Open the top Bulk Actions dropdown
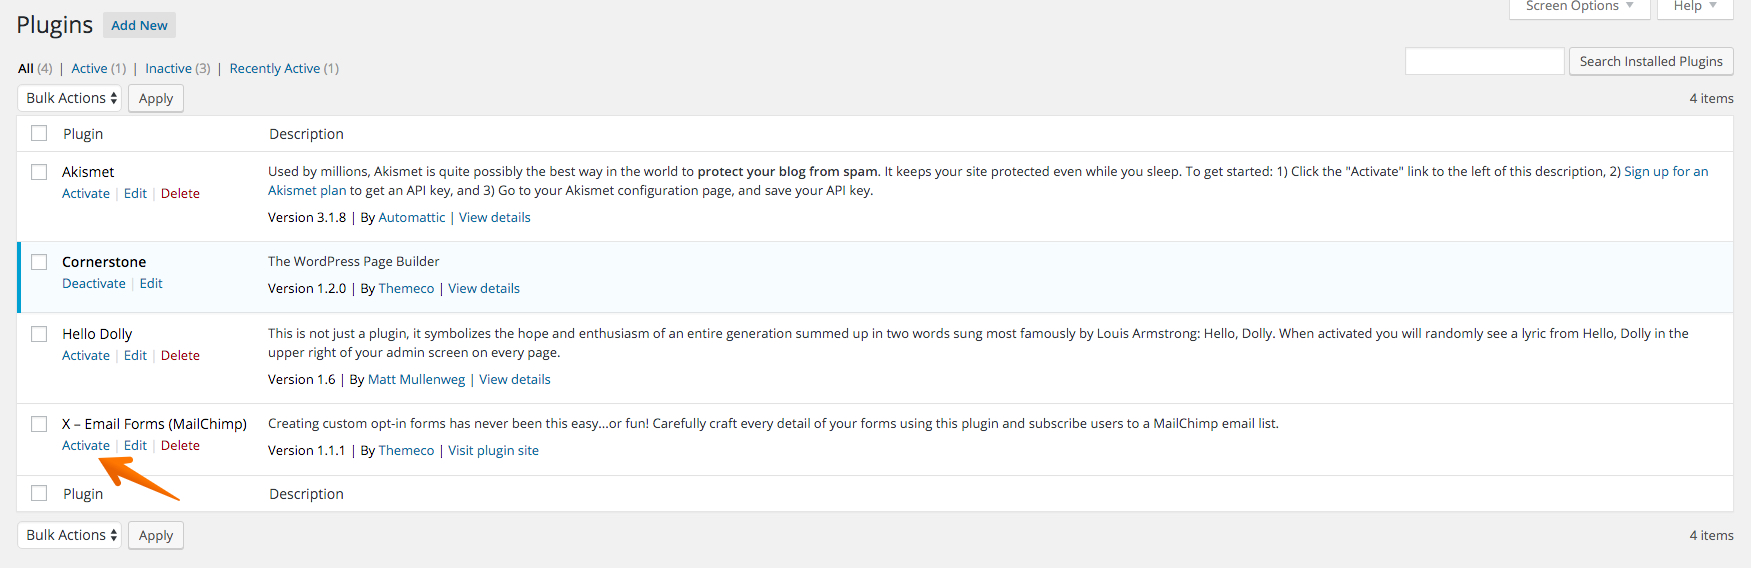This screenshot has width=1751, height=568. coord(69,98)
